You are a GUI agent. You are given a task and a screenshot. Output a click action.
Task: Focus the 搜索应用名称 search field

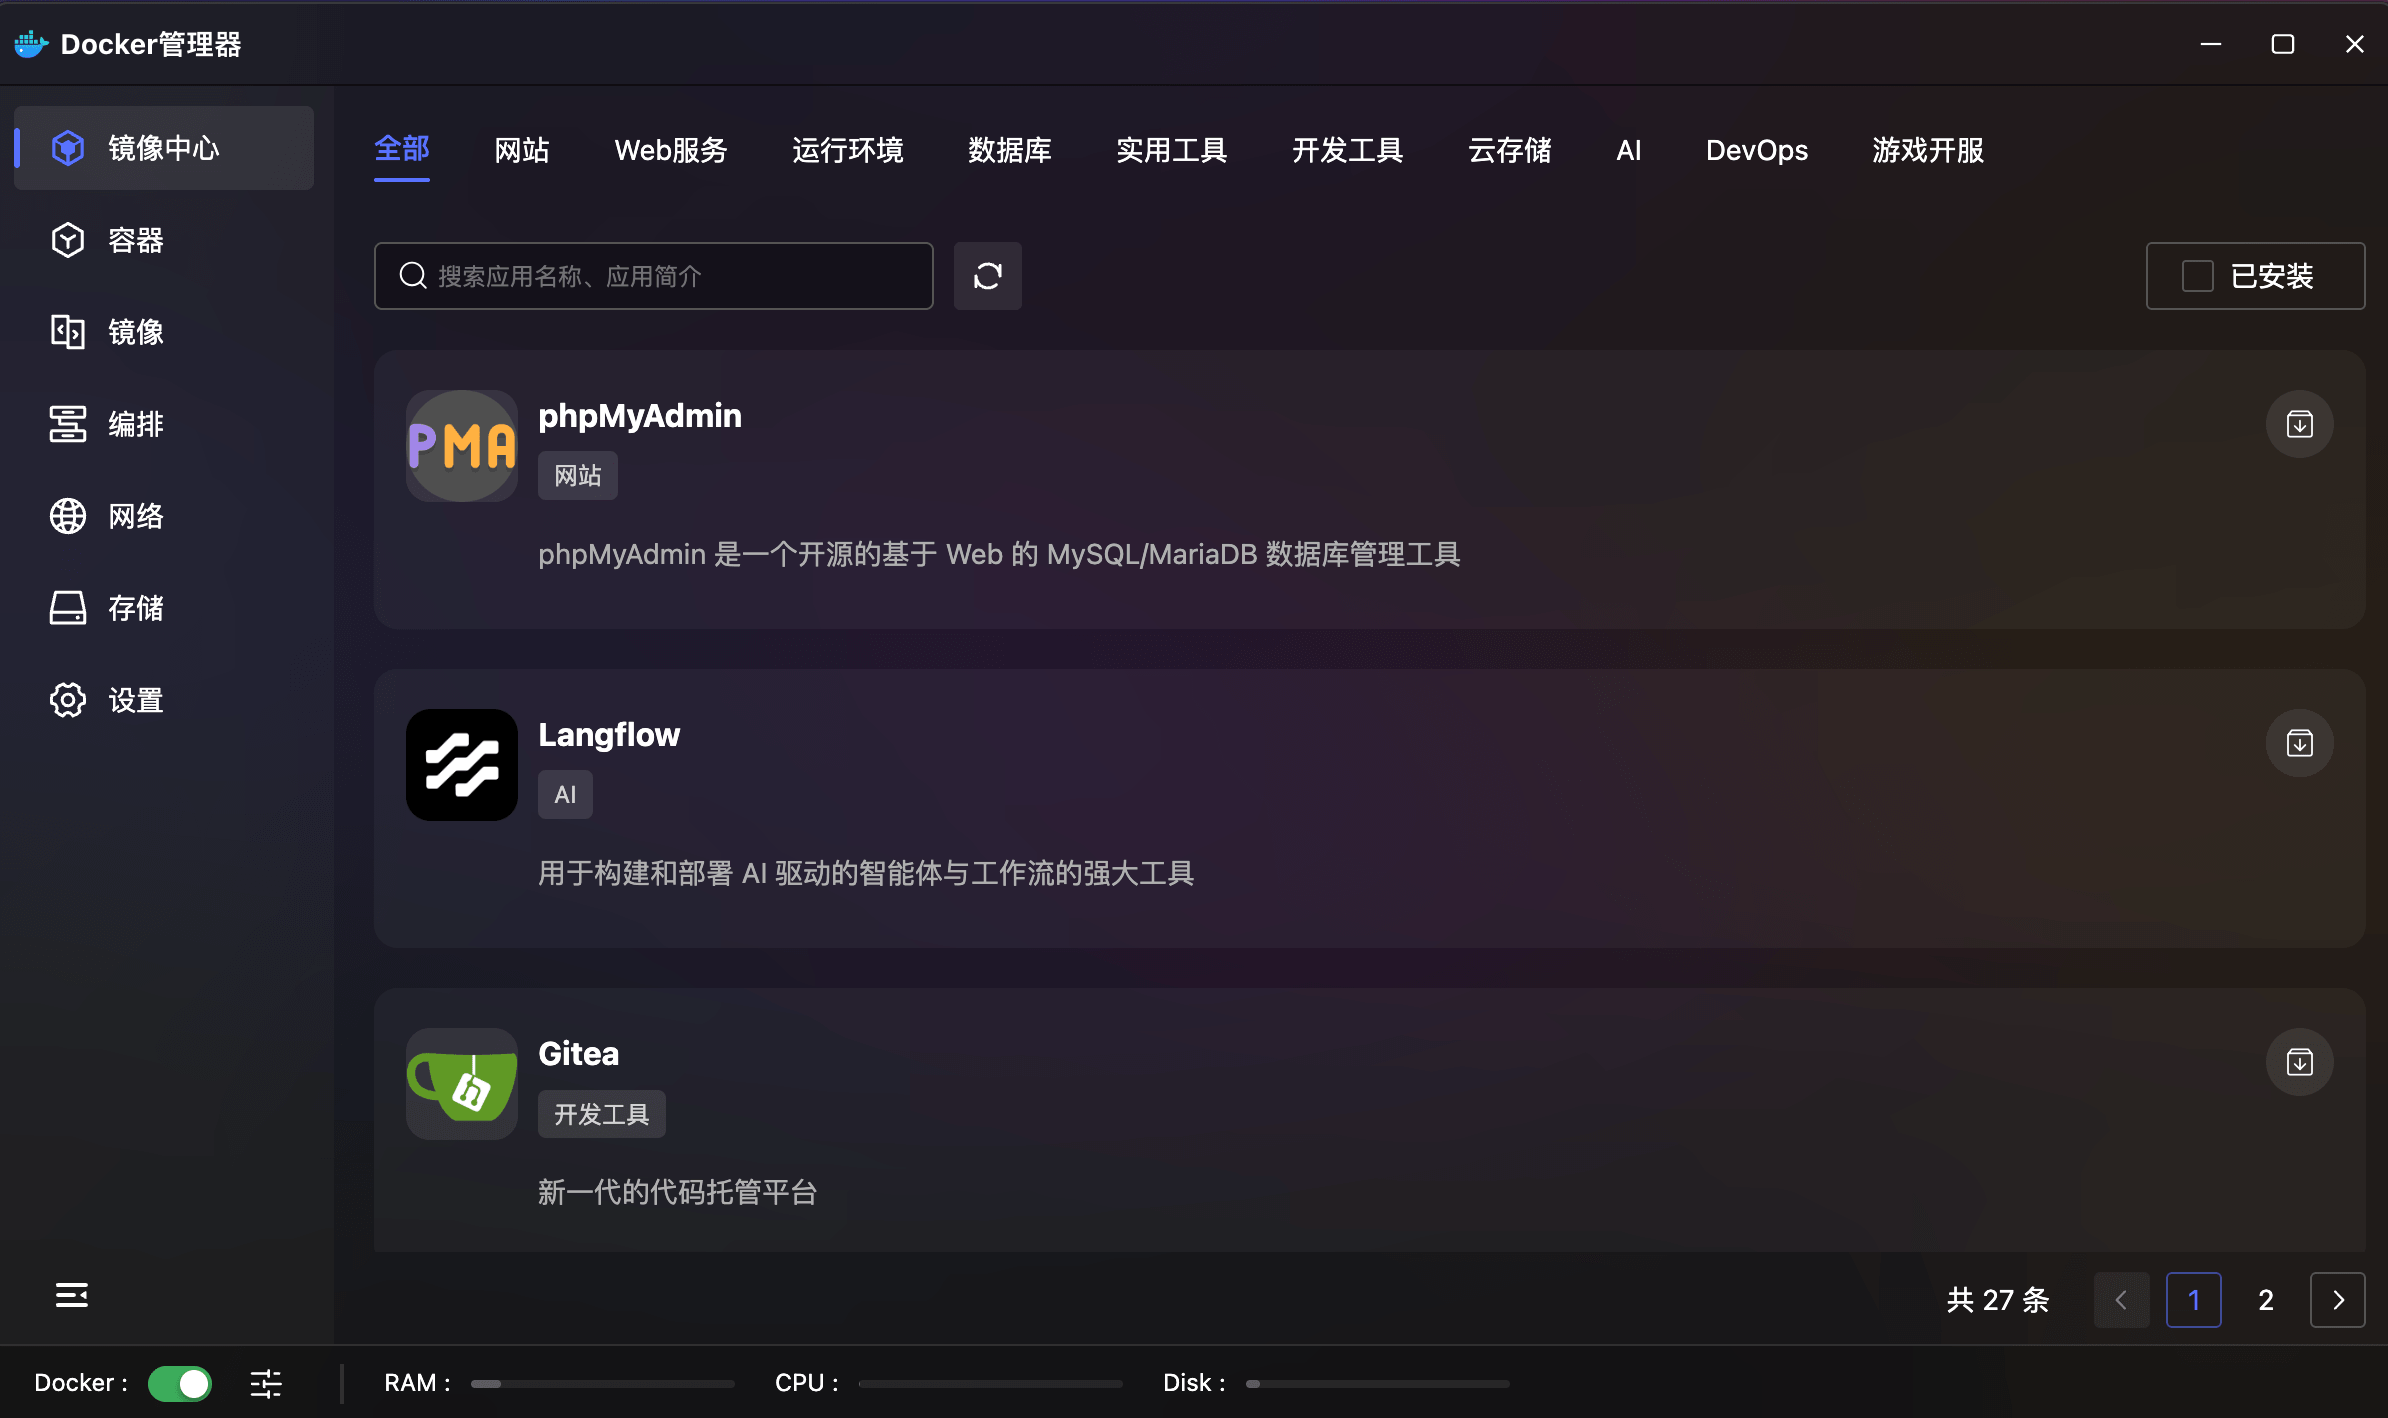pos(654,276)
